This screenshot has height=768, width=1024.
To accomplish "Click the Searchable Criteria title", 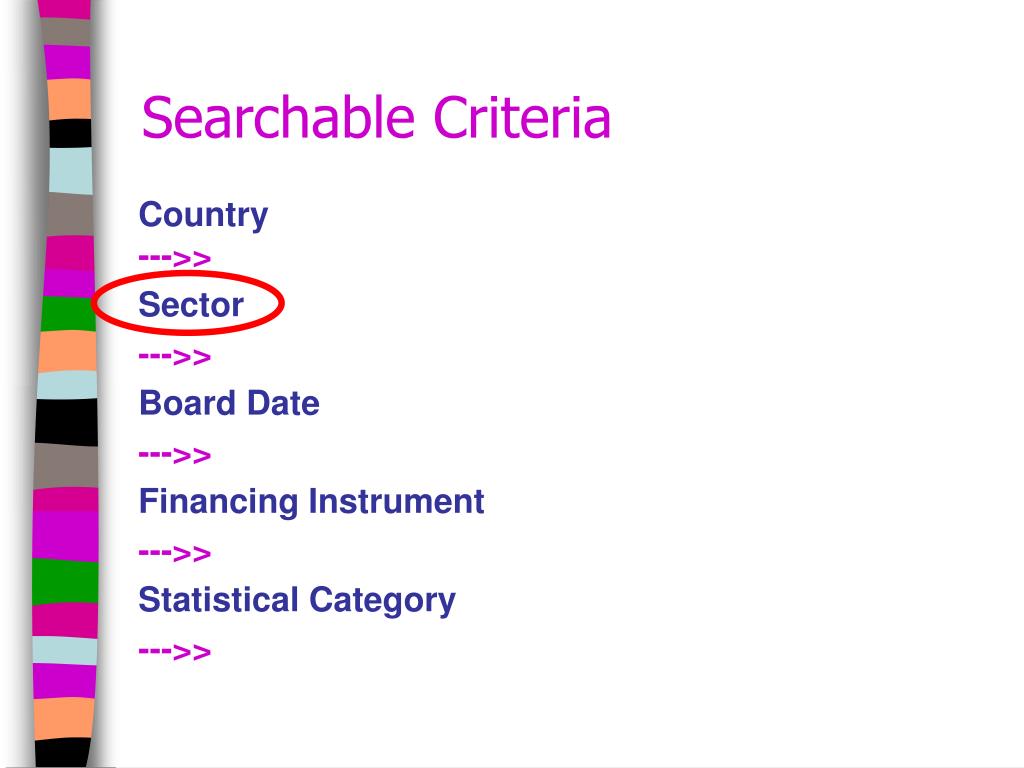I will point(376,118).
